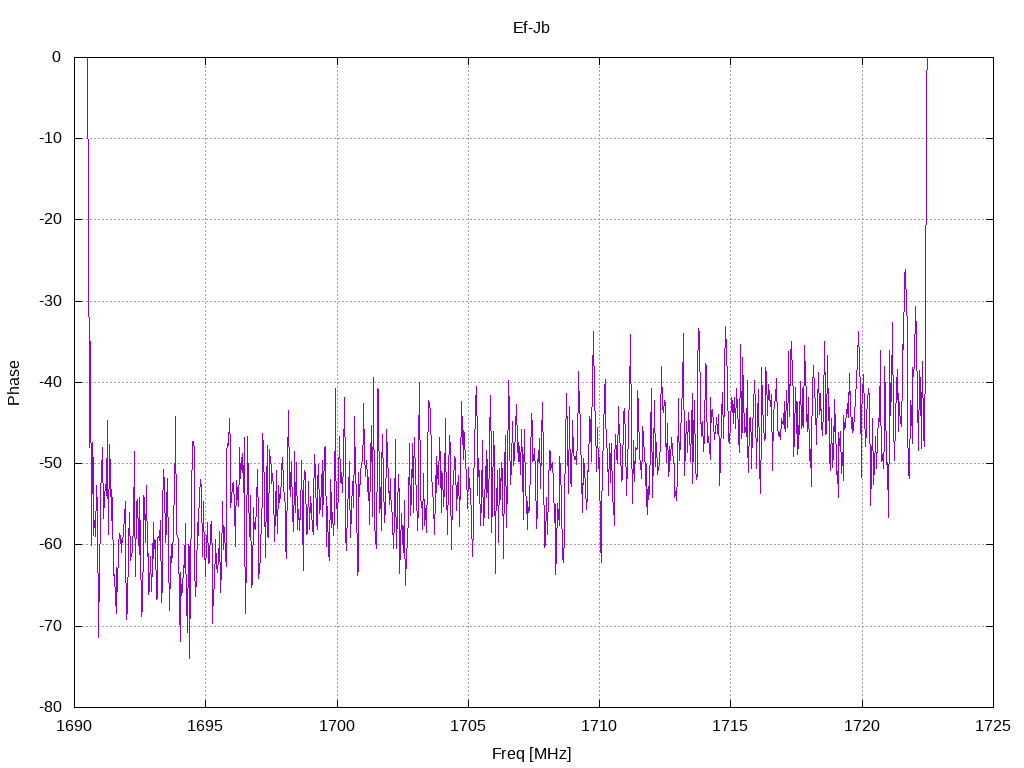
Task: Click the 'Freq [MHz]' x-axis label
Action: point(531,754)
